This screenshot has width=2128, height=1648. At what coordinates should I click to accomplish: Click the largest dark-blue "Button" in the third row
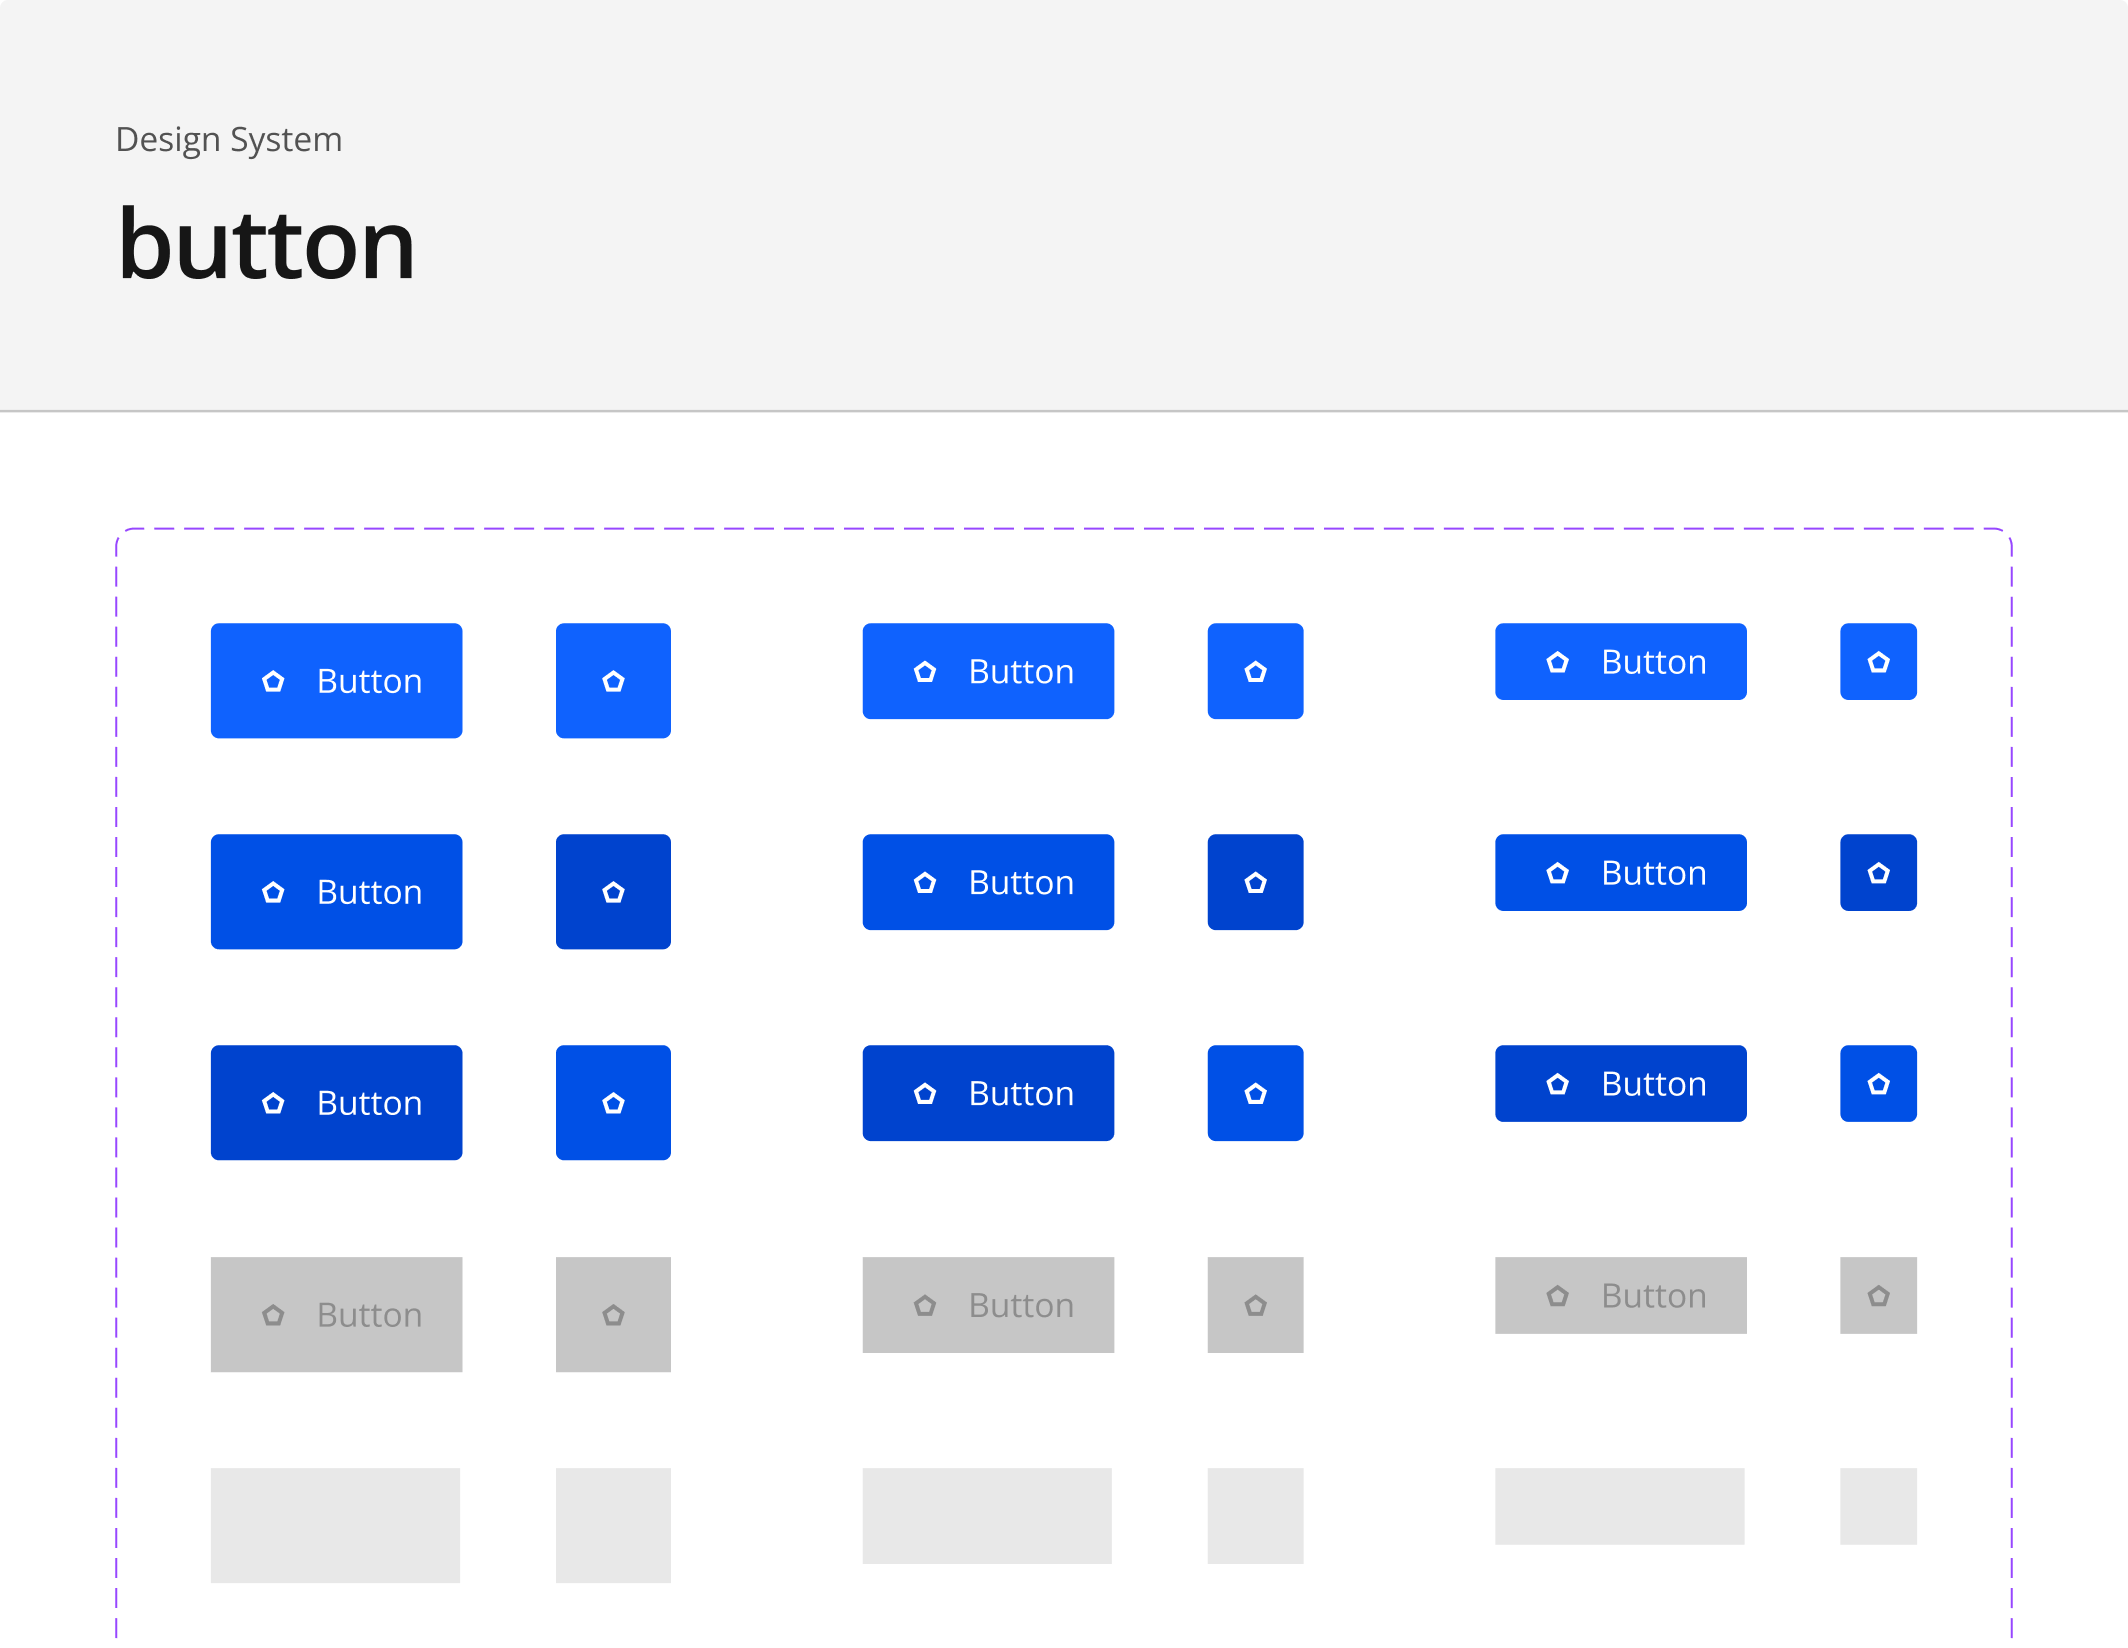[336, 1103]
